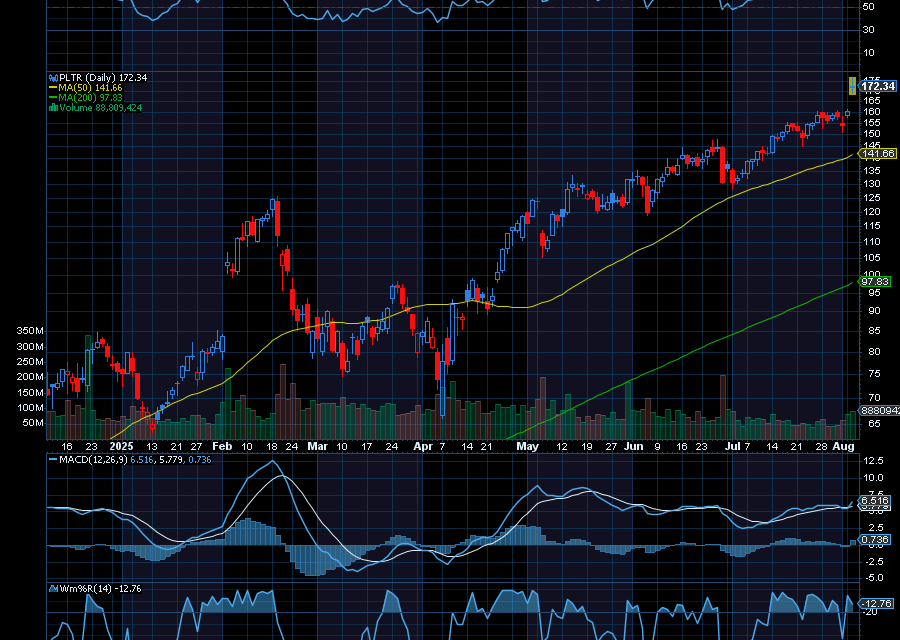
Task: Click the 18 date label in February
Action: (x=272, y=446)
